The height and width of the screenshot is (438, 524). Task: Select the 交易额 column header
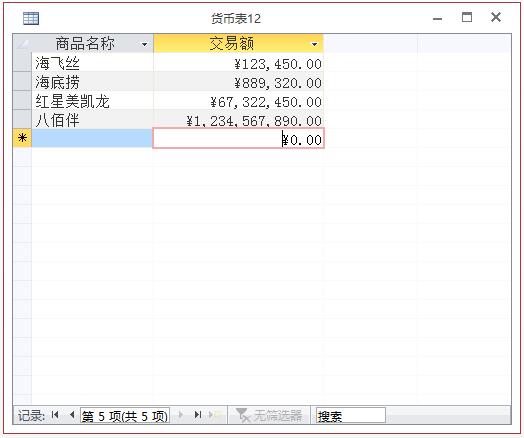238,43
